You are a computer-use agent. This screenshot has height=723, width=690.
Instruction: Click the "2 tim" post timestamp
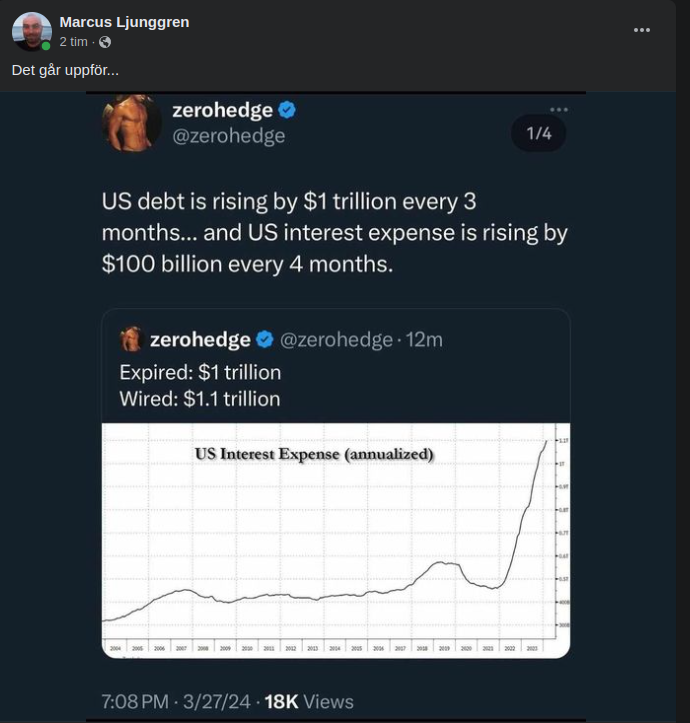tap(75, 42)
